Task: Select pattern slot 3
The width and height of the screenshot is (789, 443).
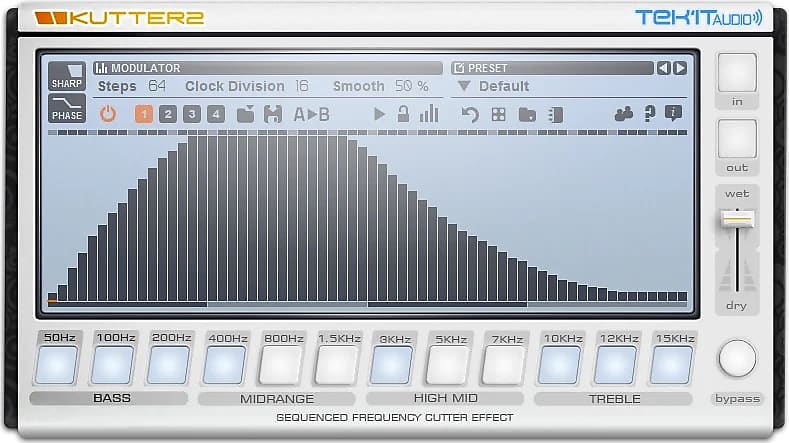Action: click(192, 114)
